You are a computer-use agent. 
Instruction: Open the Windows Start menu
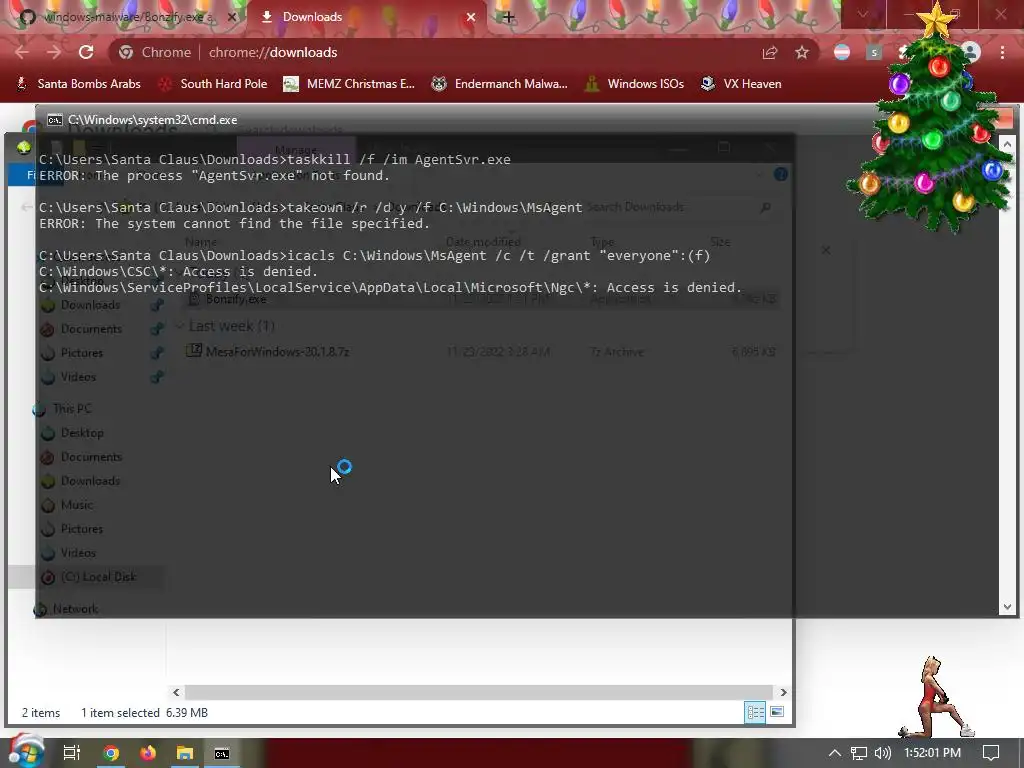26,752
